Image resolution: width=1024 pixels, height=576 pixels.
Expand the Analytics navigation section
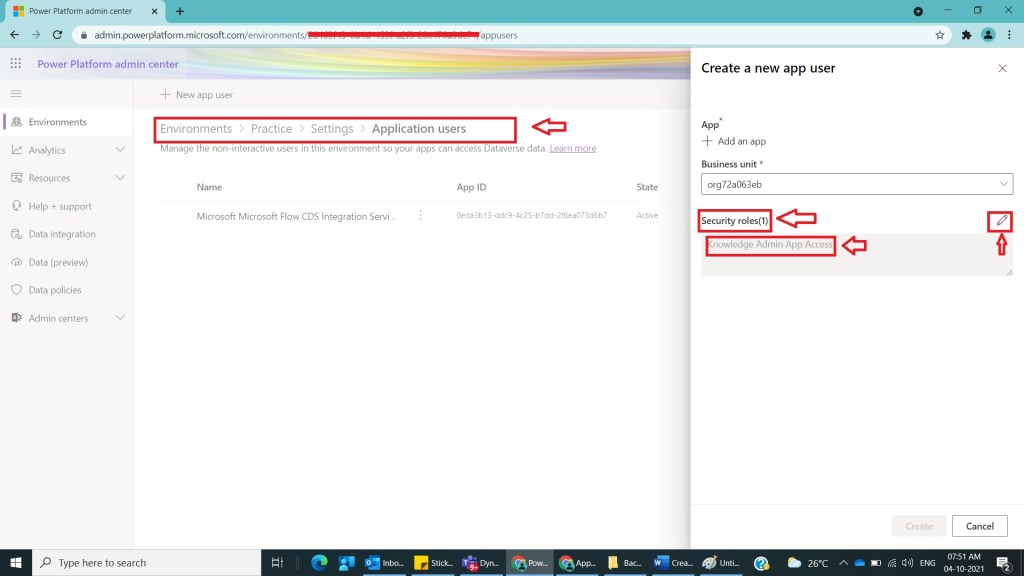[x=120, y=150]
